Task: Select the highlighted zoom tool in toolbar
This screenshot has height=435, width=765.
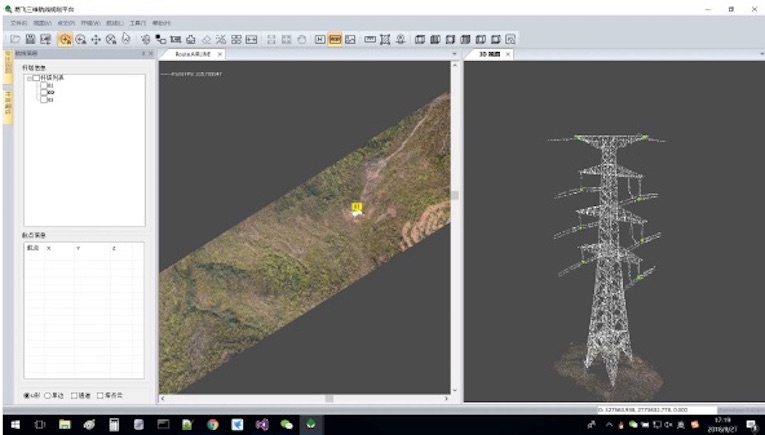Action: [x=64, y=39]
